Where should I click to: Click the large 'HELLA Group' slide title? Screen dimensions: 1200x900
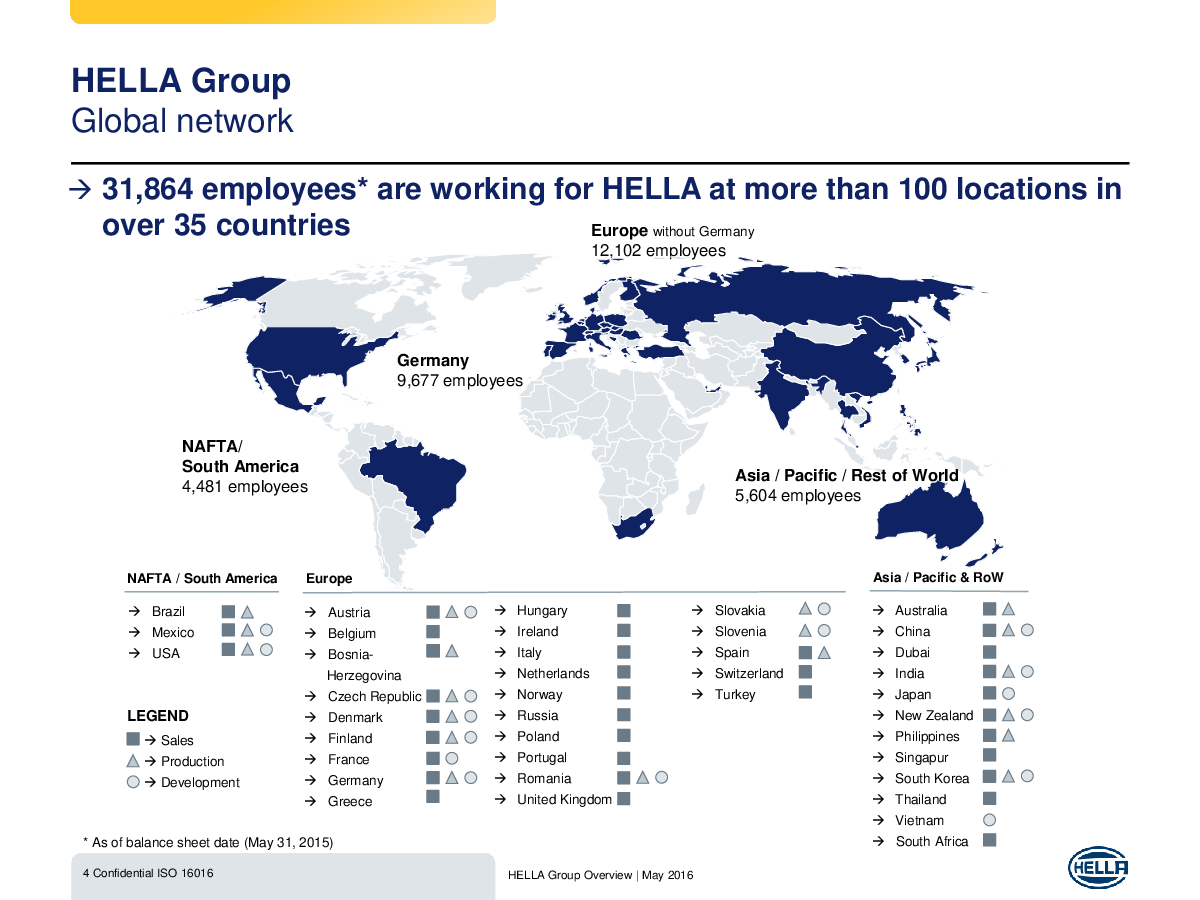pyautogui.click(x=181, y=81)
